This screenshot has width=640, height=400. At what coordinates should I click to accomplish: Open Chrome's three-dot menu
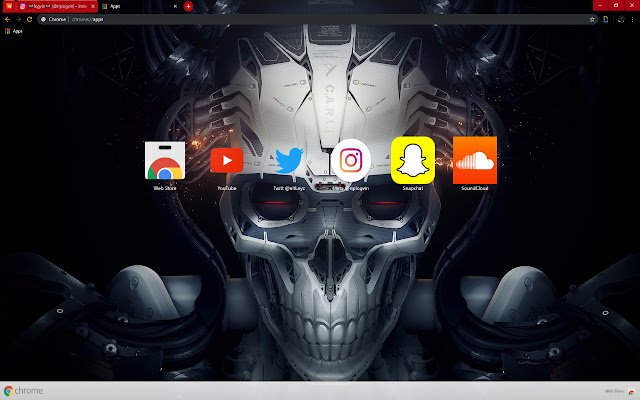tap(633, 19)
